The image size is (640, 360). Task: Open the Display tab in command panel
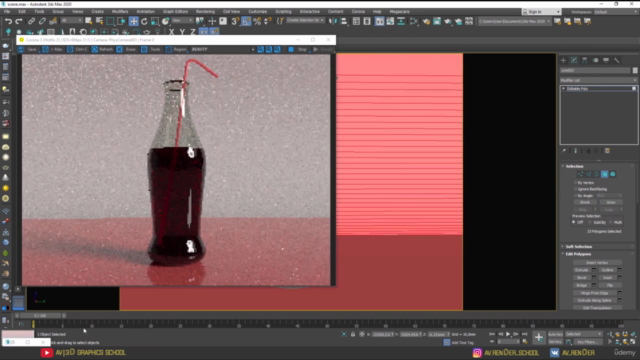click(606, 60)
